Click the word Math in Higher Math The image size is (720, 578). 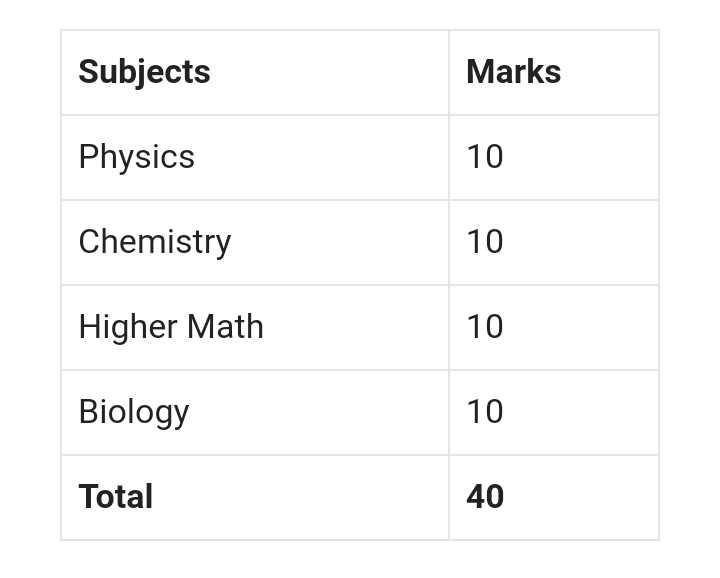pyautogui.click(x=225, y=327)
